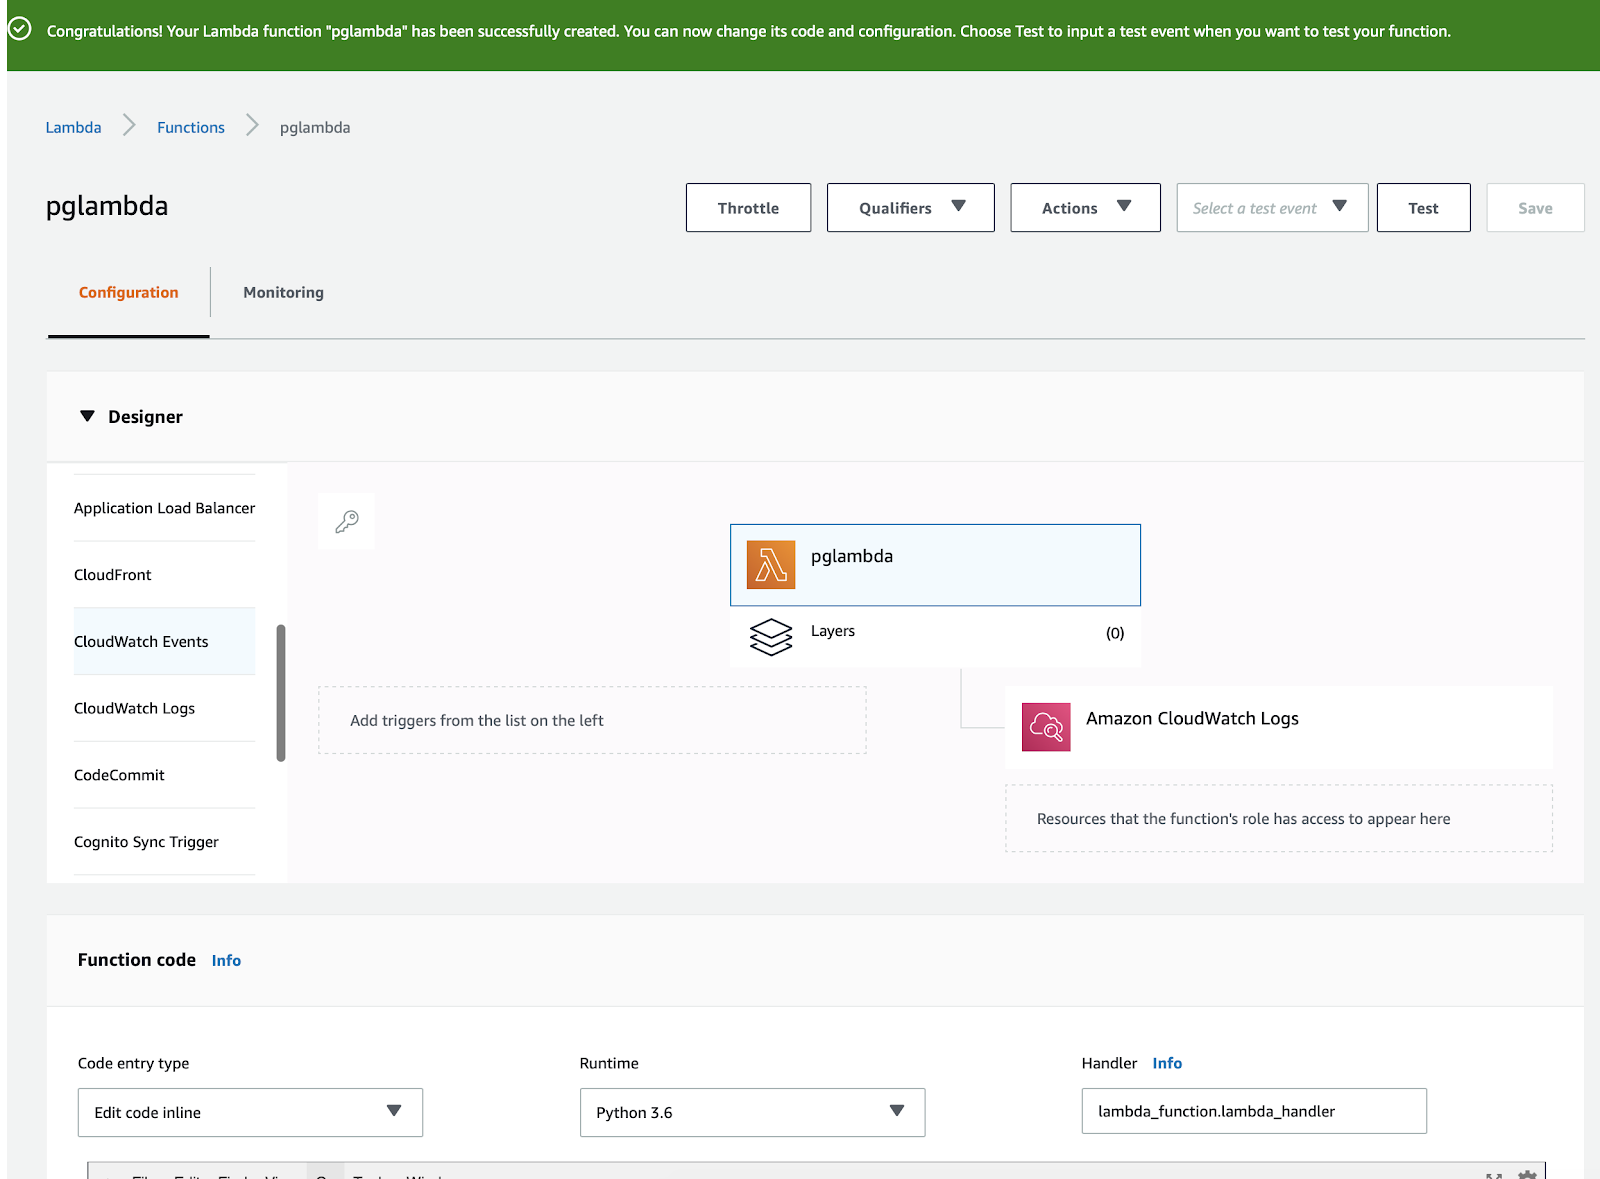Click the orange Lambda icon on the pglambda card
This screenshot has height=1179, width=1600.
click(x=771, y=565)
